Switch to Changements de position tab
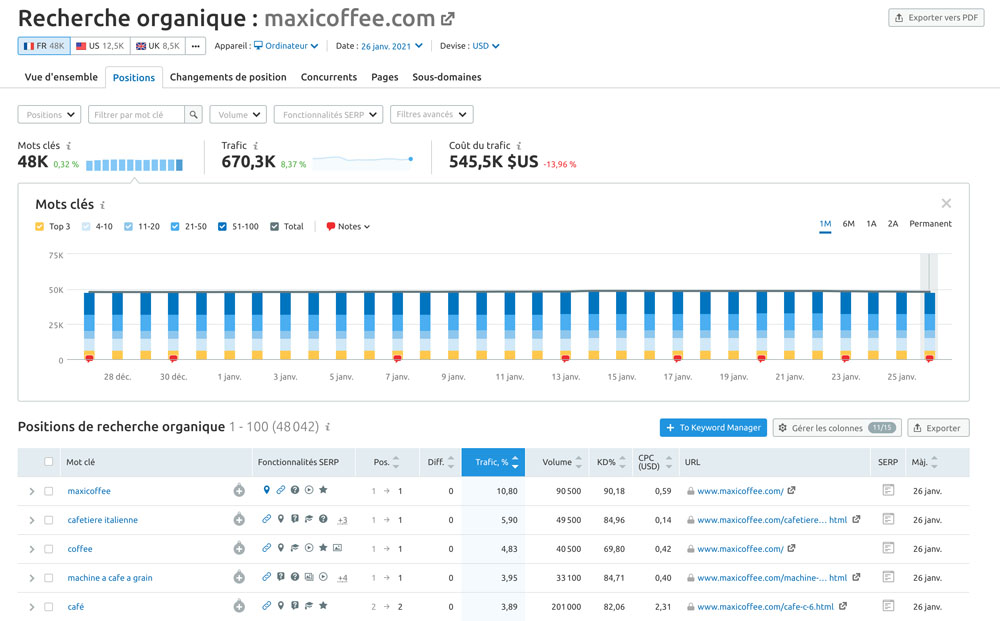 click(228, 77)
